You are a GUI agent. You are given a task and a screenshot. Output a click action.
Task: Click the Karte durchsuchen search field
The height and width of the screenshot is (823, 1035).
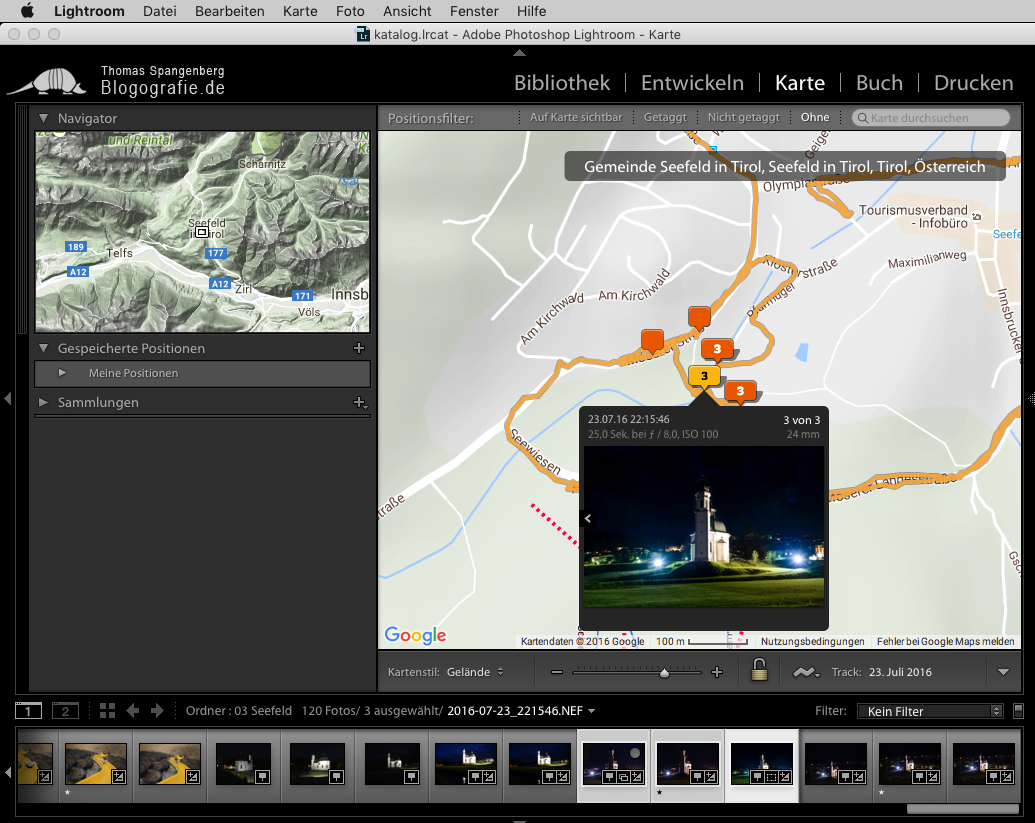(931, 117)
